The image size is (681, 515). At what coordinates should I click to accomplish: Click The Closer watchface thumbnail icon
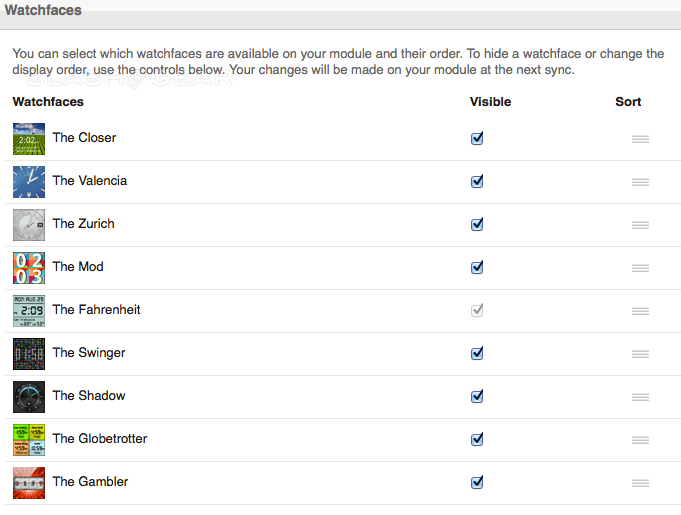pyautogui.click(x=29, y=138)
